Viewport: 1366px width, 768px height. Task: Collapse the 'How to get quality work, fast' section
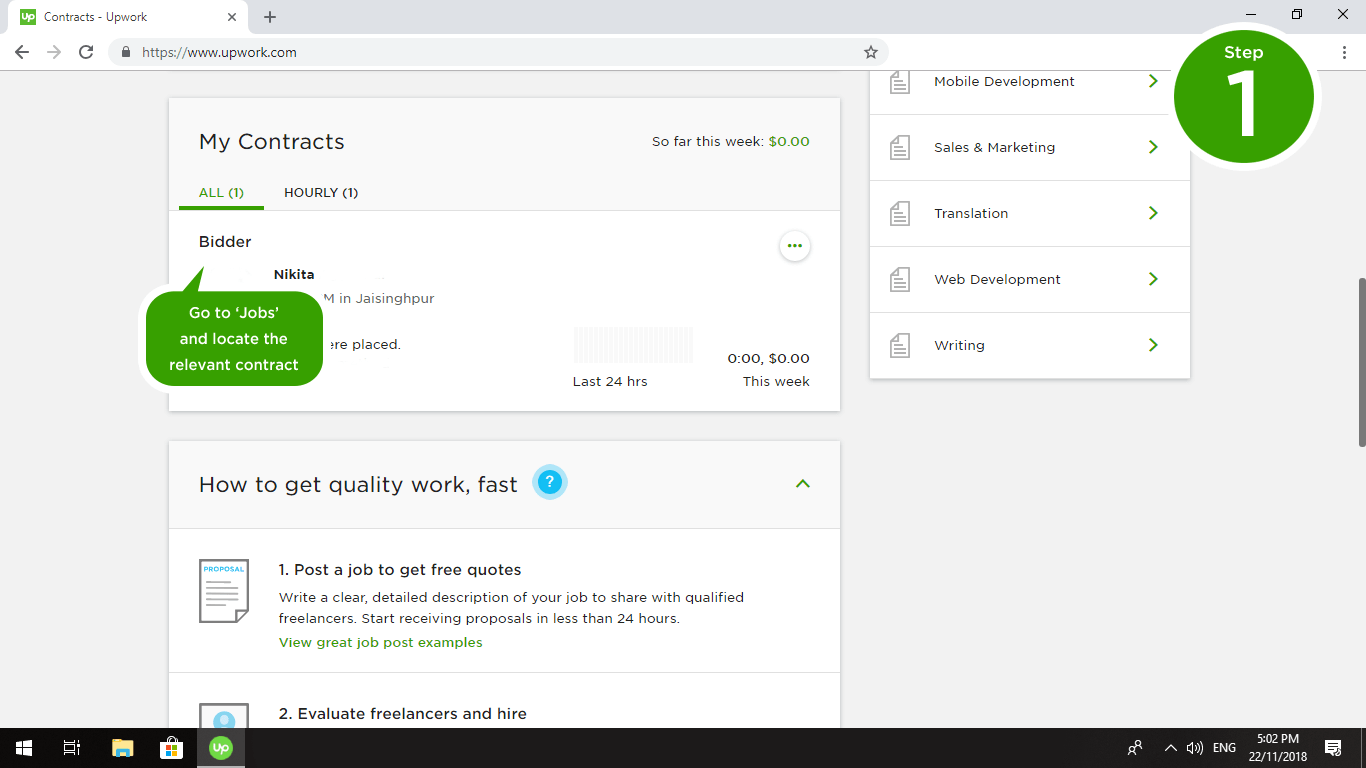click(x=801, y=483)
